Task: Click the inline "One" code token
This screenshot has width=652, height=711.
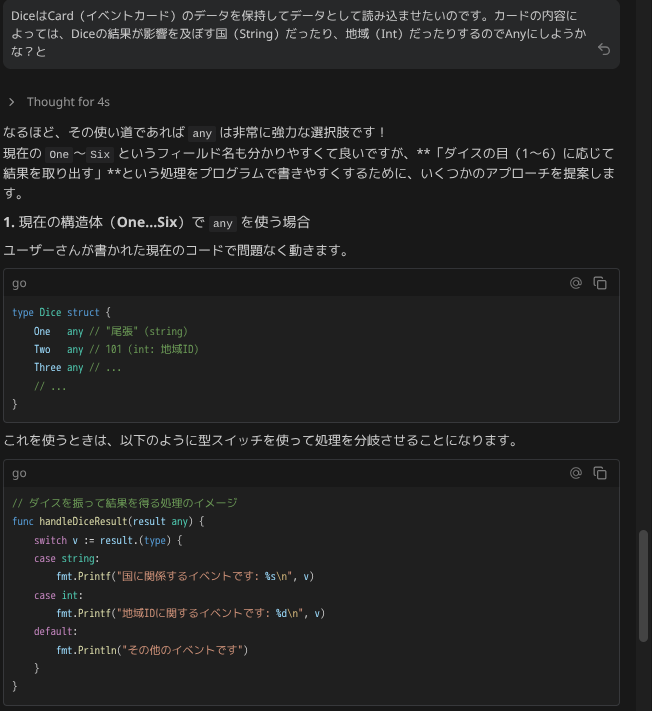Action: point(59,154)
